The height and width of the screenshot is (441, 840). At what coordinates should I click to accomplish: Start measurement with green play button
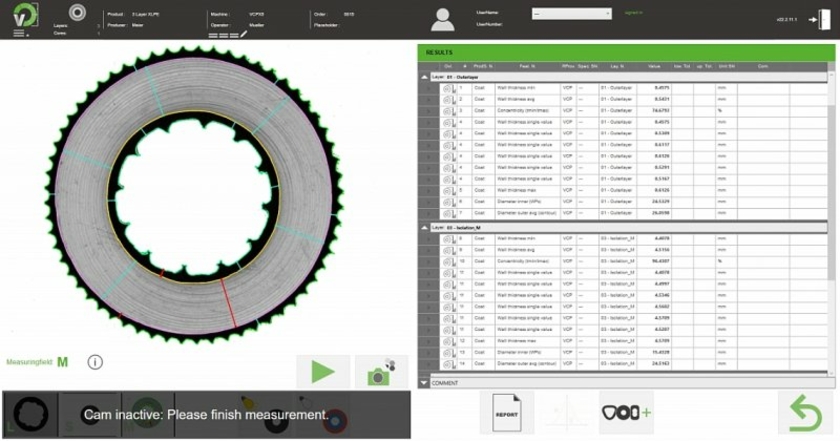[x=323, y=371]
